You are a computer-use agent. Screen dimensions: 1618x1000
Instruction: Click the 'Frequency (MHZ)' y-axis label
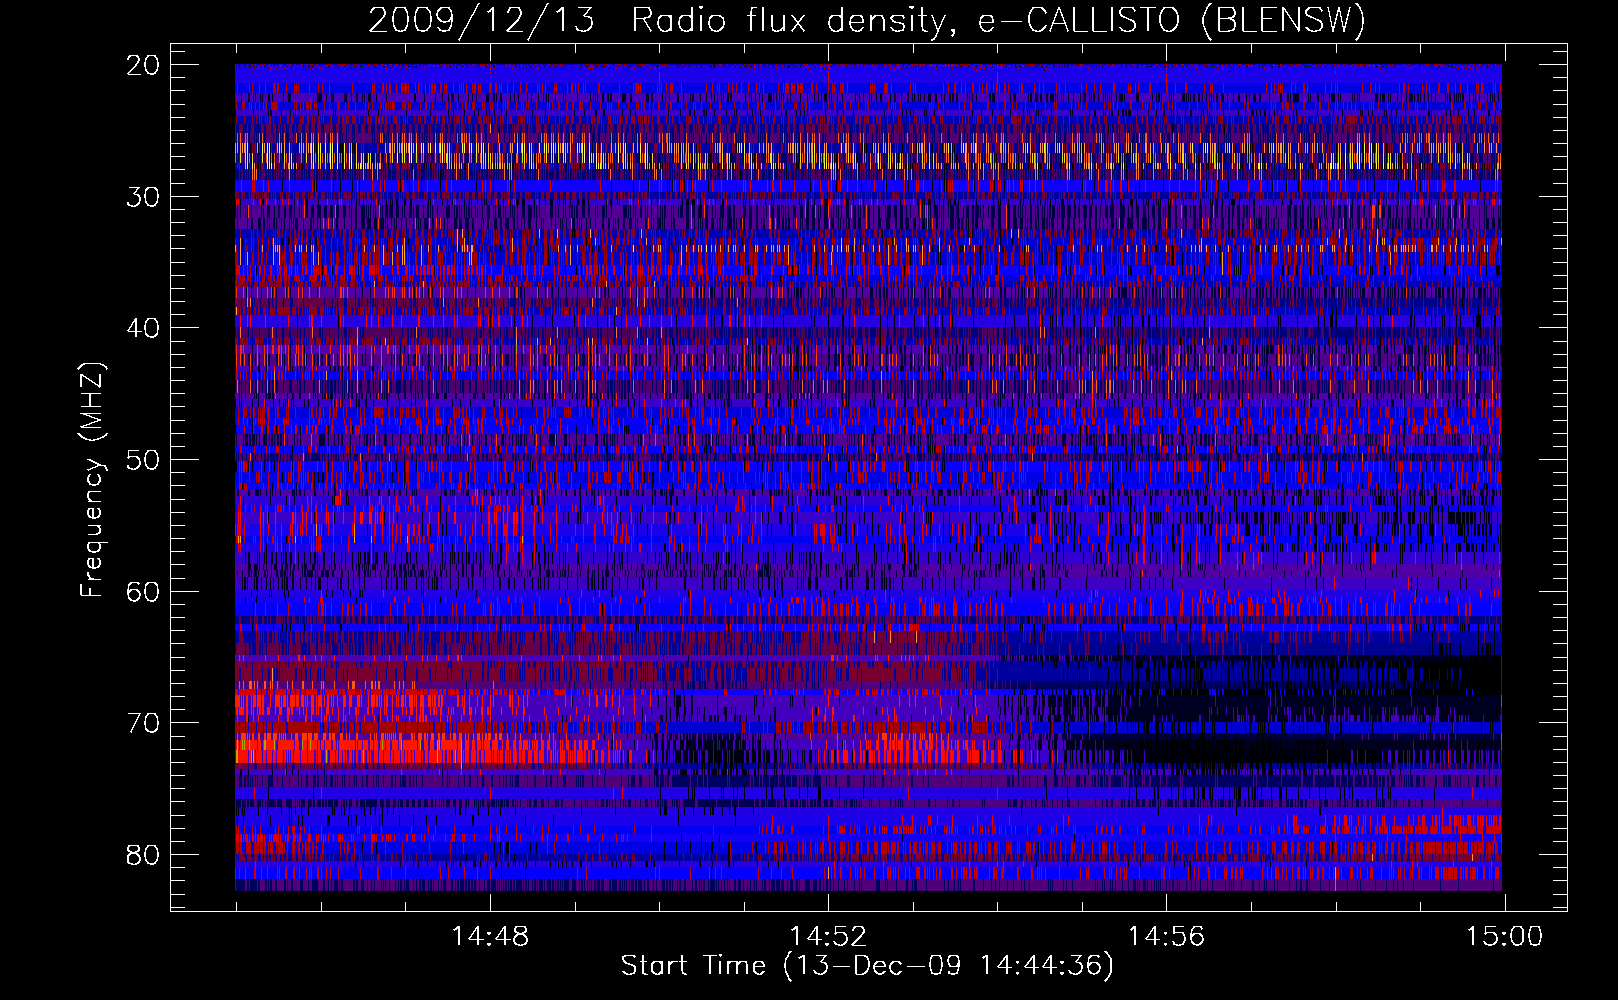[92, 480]
